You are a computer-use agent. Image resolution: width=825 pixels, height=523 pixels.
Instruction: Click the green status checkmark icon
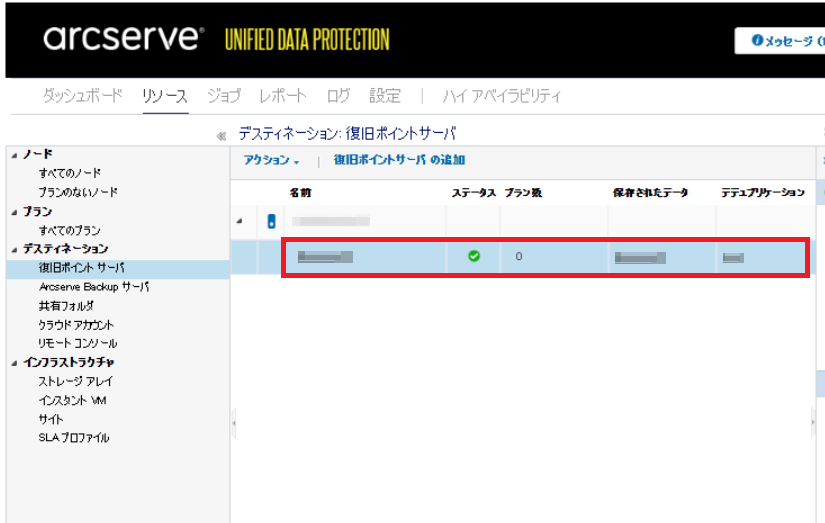point(474,256)
